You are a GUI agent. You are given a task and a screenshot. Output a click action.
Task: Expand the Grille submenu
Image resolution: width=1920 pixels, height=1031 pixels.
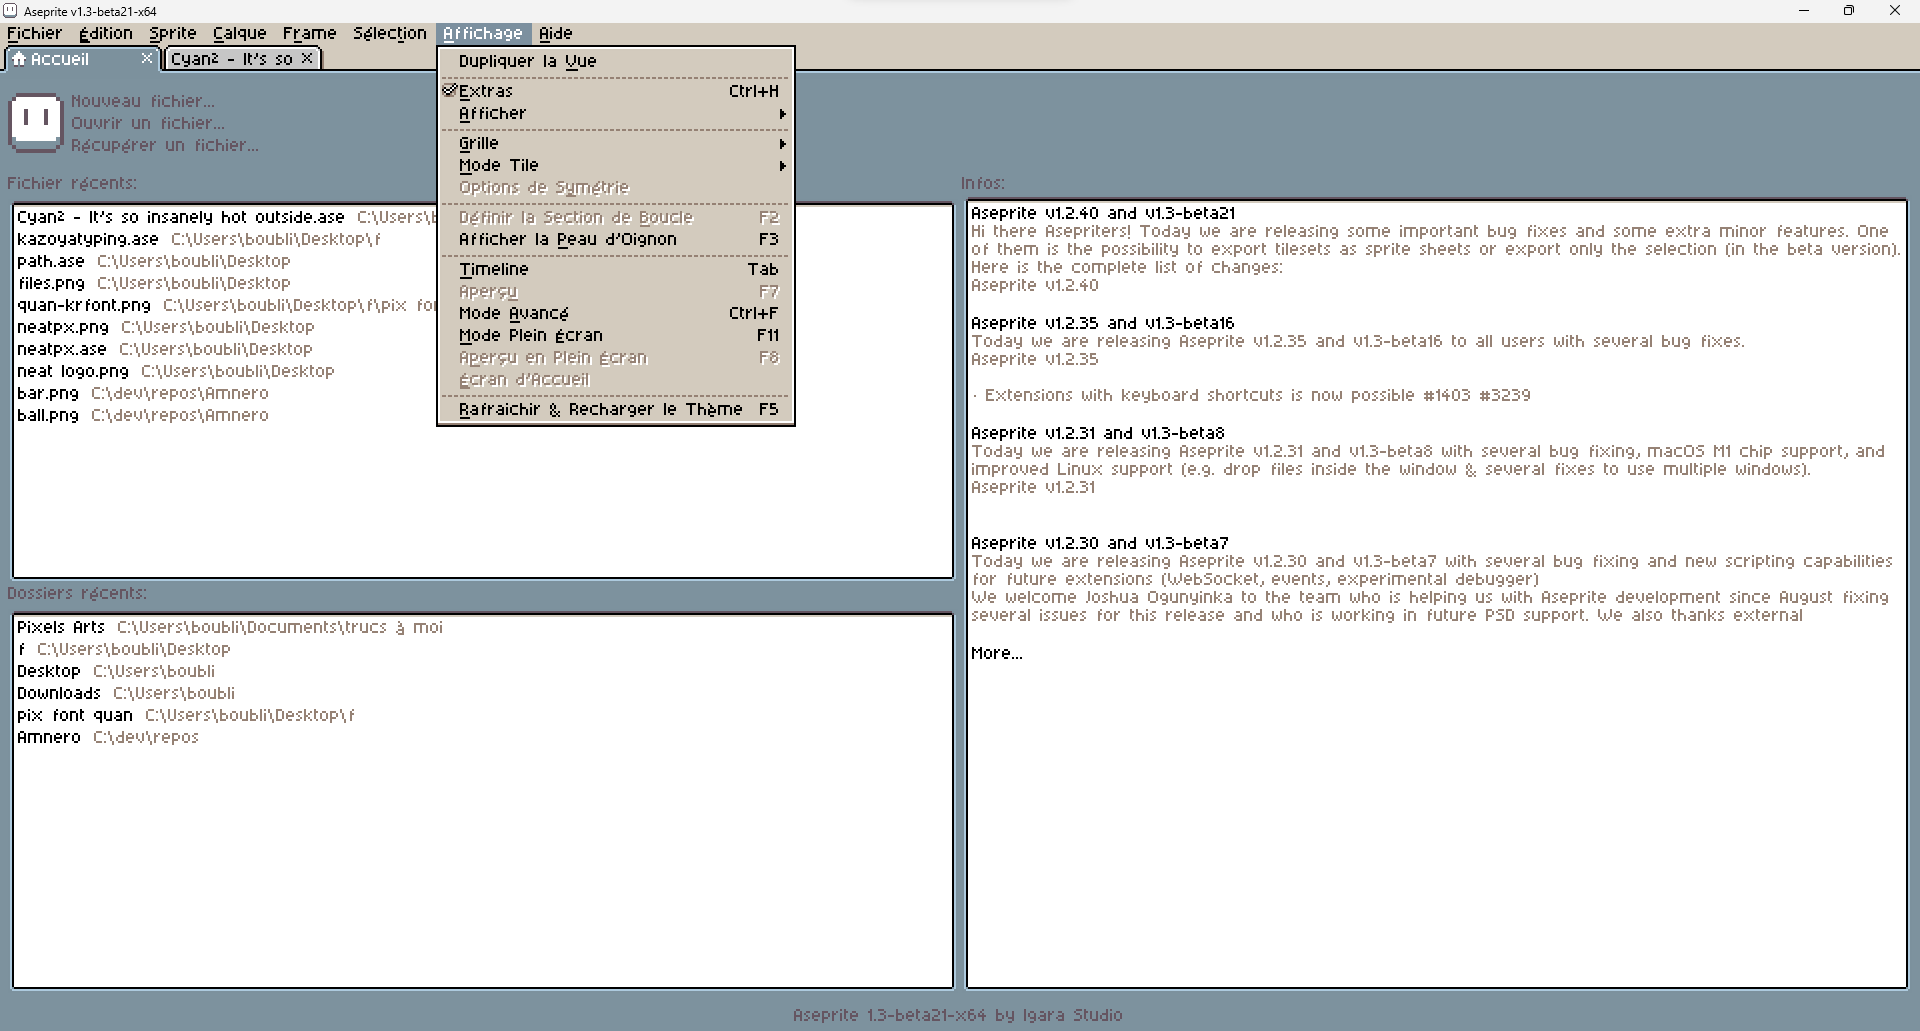(x=616, y=143)
